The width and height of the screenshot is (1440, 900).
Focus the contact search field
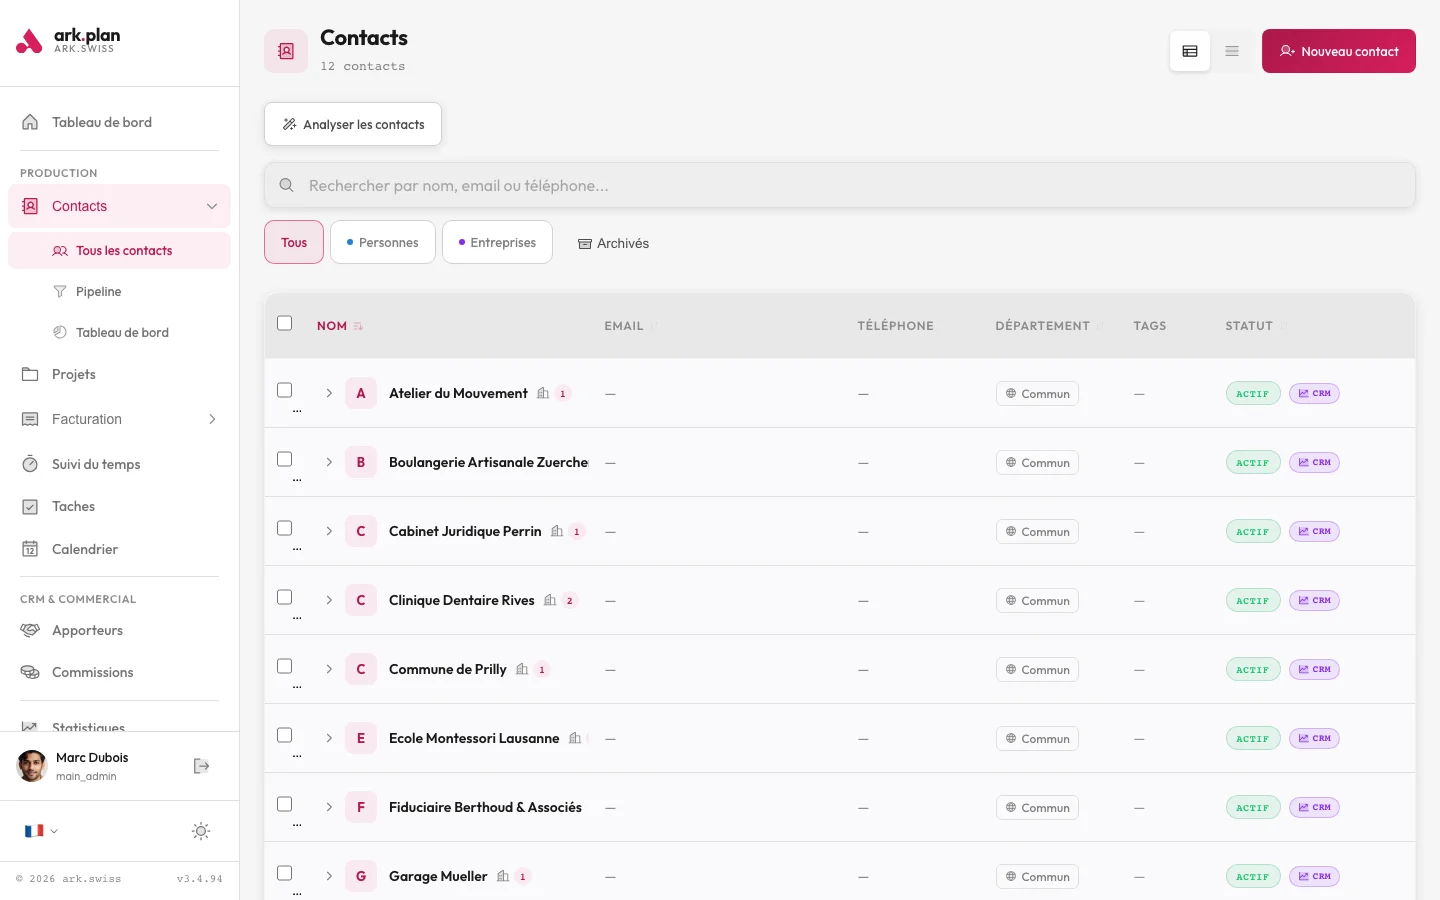(x=840, y=186)
